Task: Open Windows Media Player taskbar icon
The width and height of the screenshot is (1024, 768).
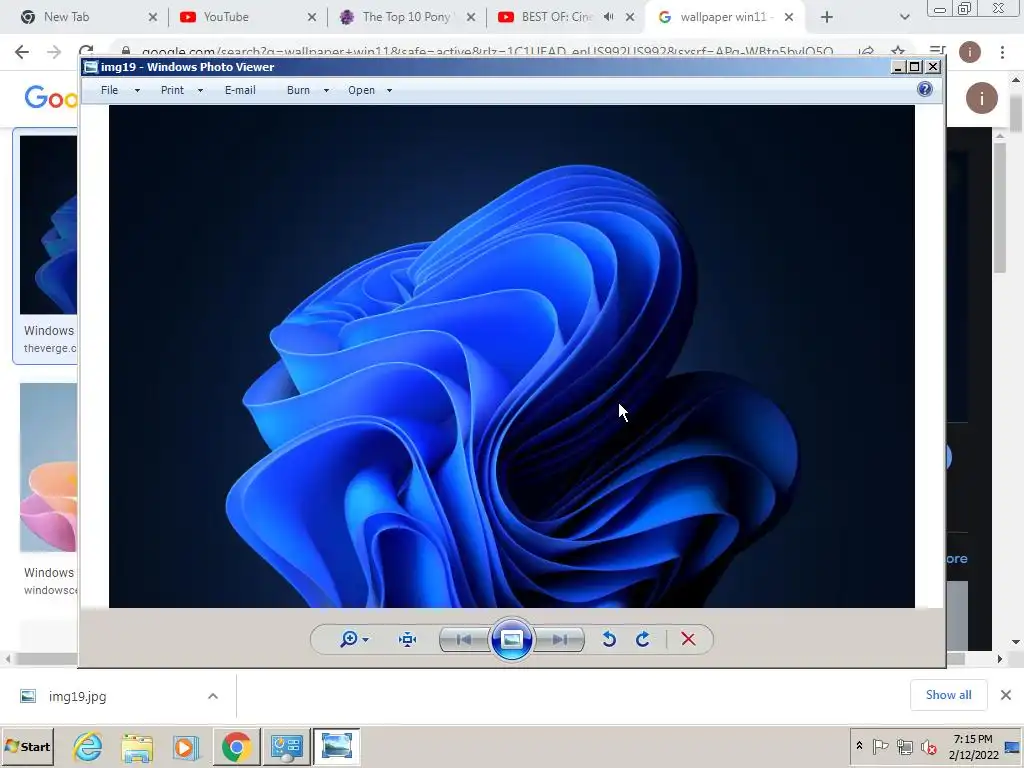Action: tap(186, 746)
